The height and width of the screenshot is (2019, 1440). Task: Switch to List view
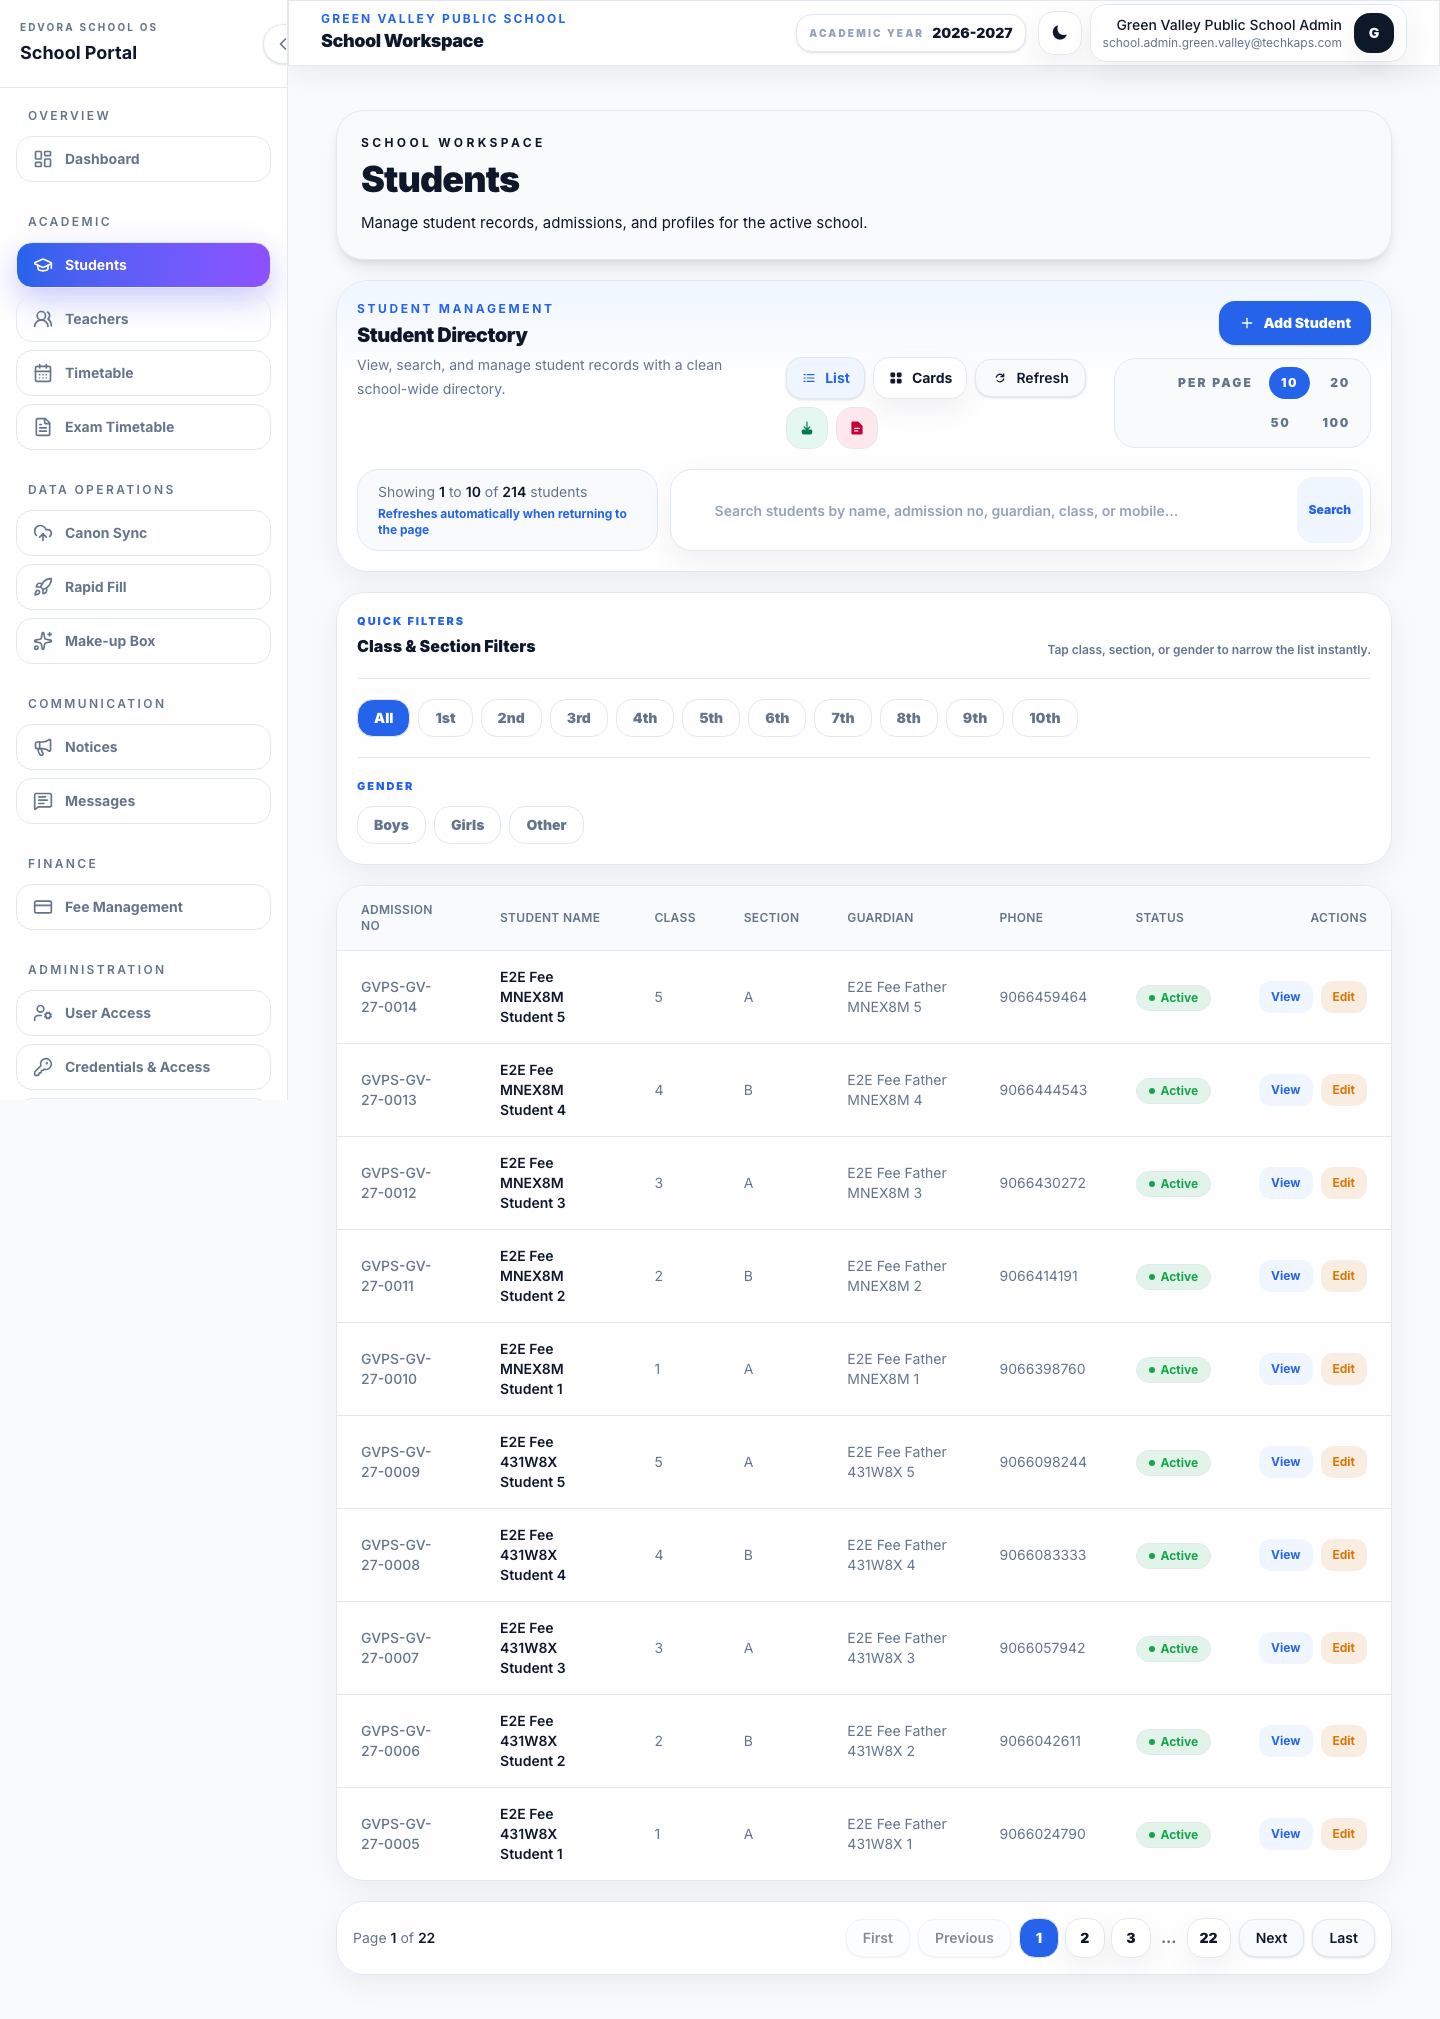pyautogui.click(x=826, y=378)
